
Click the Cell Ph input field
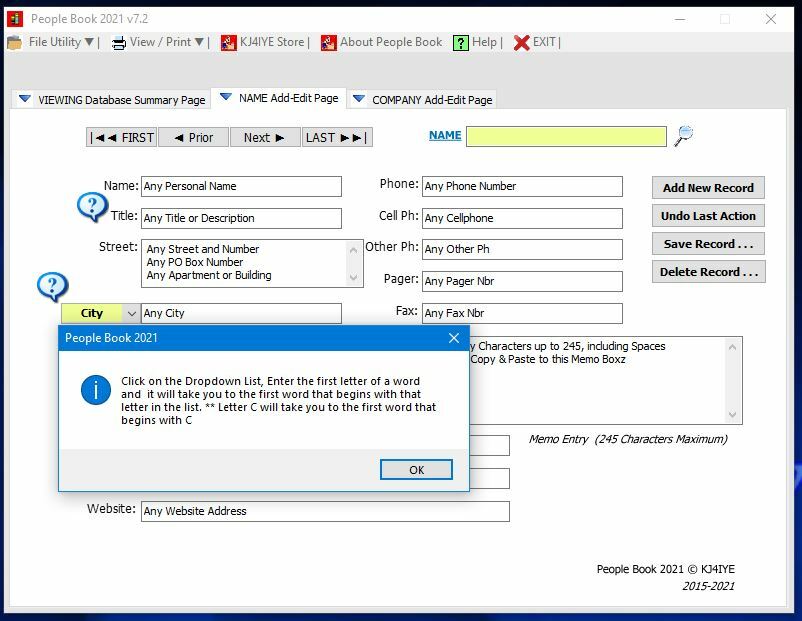[522, 218]
